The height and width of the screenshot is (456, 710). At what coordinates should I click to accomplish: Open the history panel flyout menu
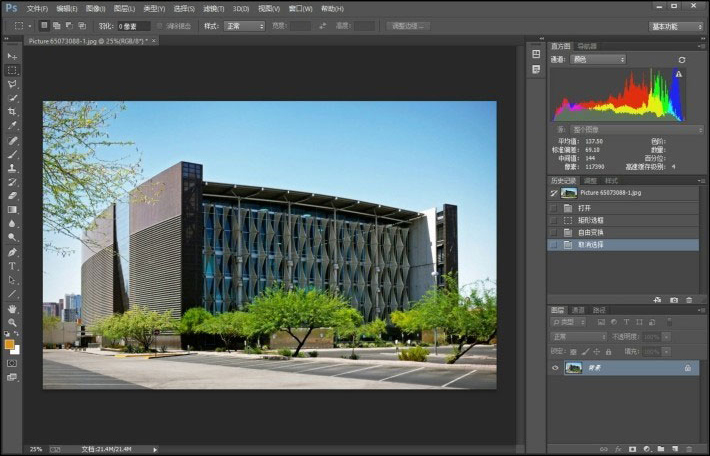(701, 181)
